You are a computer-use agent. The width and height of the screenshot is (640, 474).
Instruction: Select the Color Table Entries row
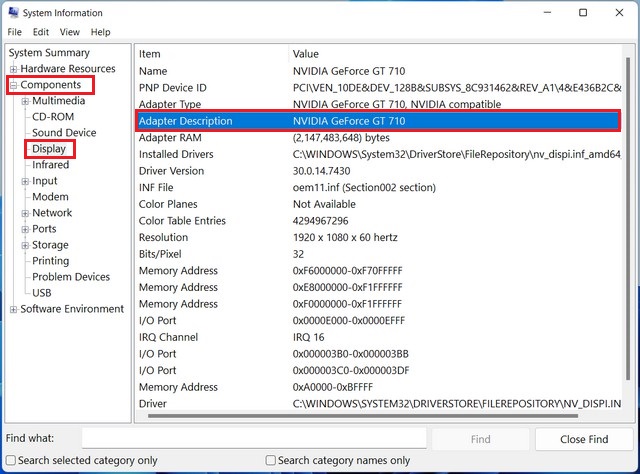tap(378, 221)
